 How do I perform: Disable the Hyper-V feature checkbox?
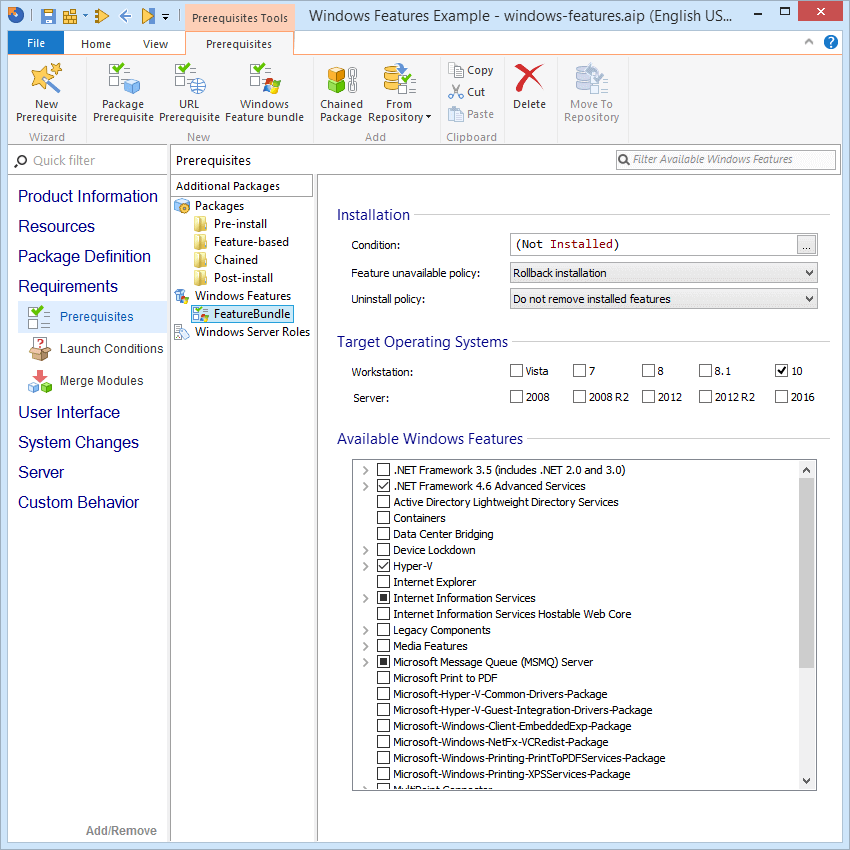pyautogui.click(x=382, y=565)
